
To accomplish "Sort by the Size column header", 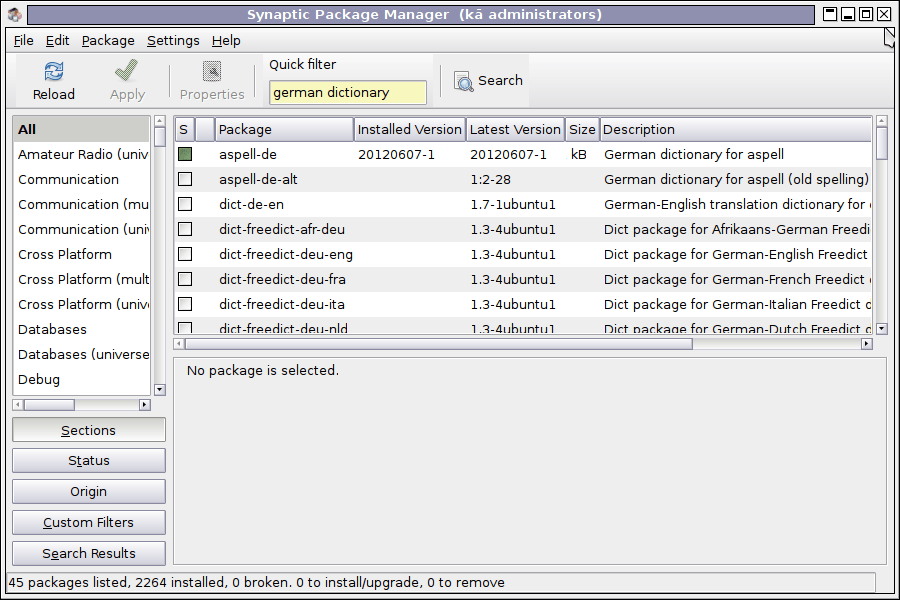I will 582,130.
